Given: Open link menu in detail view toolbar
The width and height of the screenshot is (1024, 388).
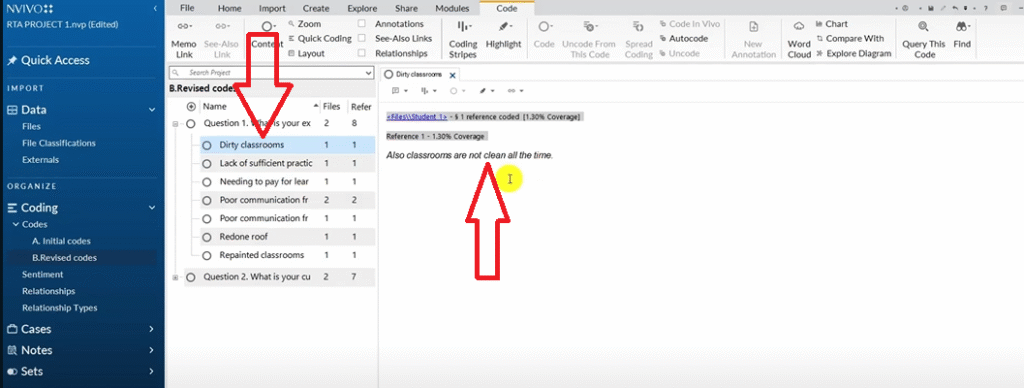Looking at the screenshot, I should click(516, 91).
